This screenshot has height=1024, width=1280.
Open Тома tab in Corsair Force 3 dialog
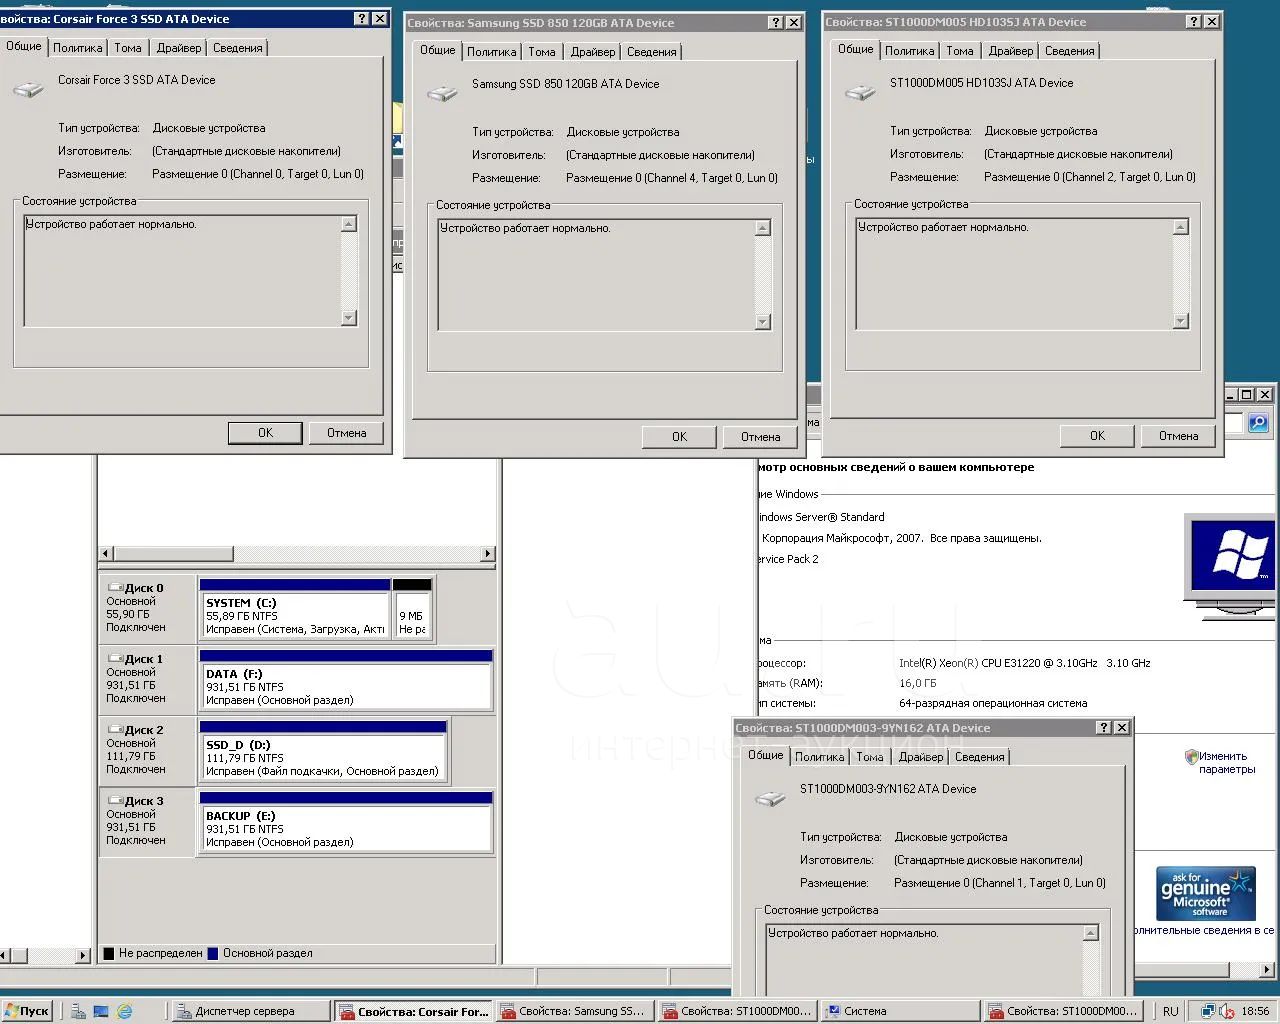pyautogui.click(x=128, y=47)
